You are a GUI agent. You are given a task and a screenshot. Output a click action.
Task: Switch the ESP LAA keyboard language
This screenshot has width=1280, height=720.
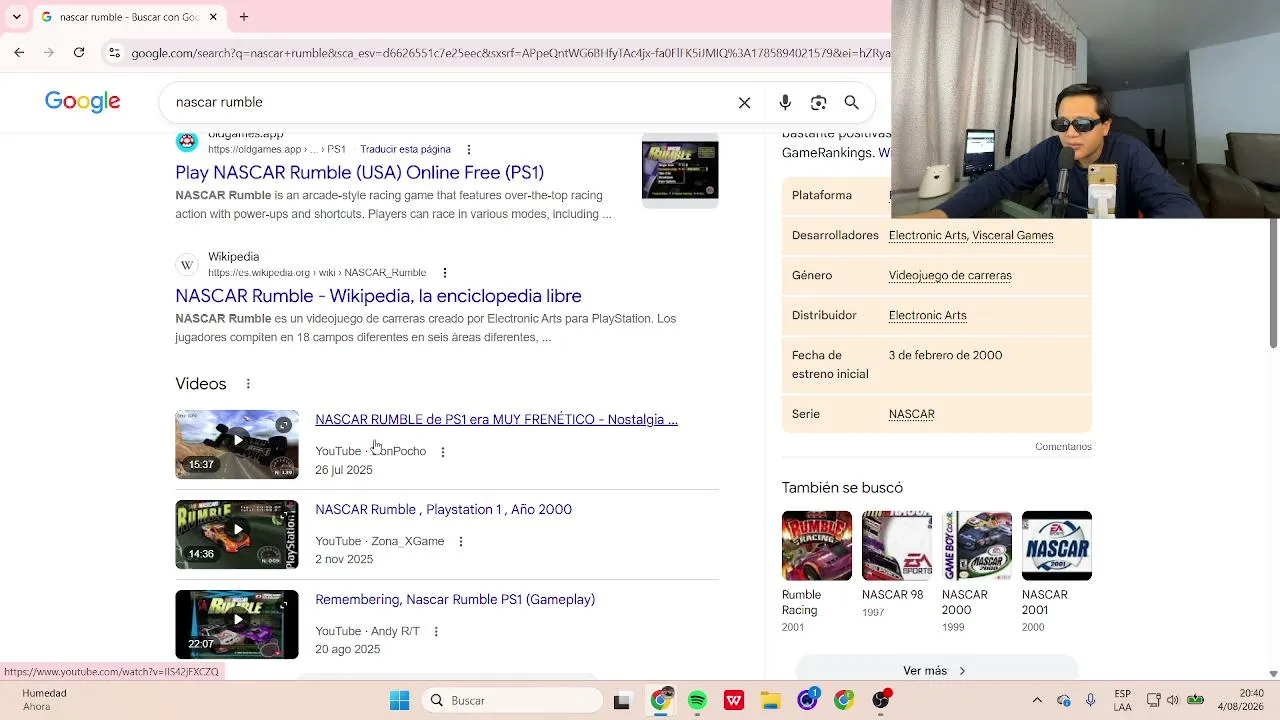1123,700
